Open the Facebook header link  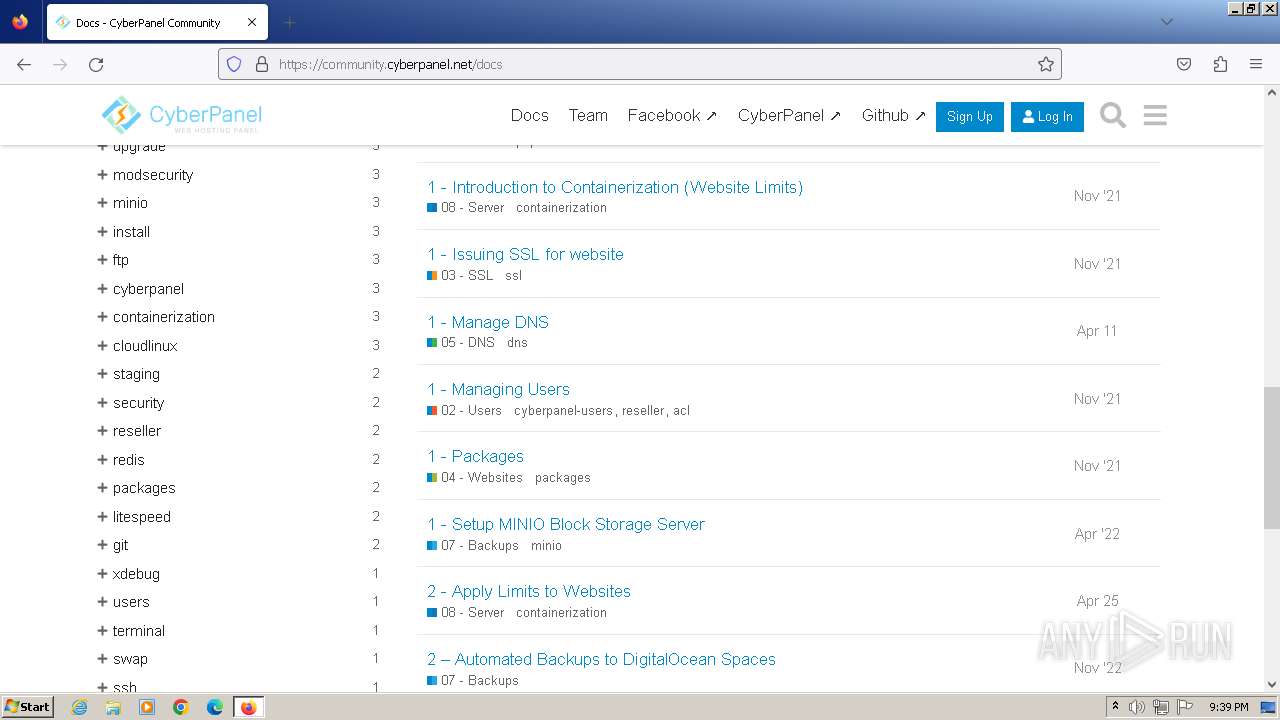click(x=672, y=115)
